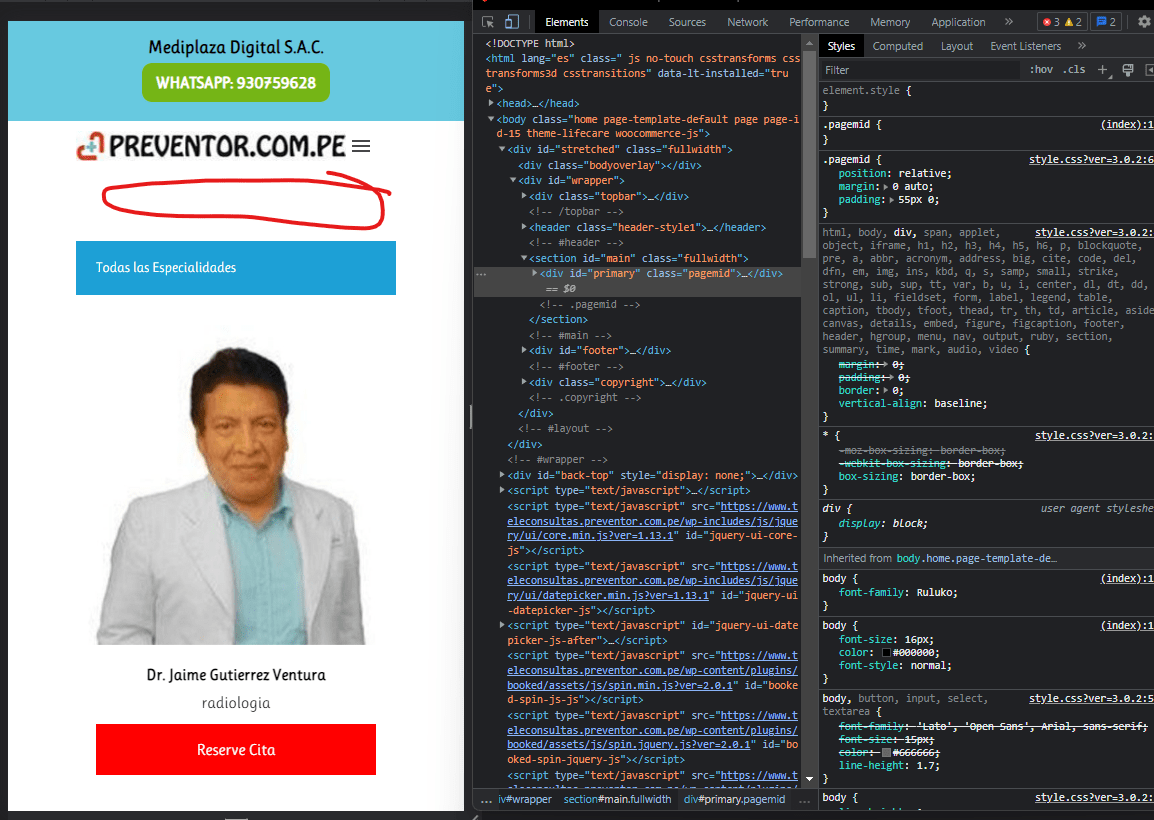Screen dimensions: 1154x820
Task: Expand the div#footer node
Action: [x=524, y=350]
